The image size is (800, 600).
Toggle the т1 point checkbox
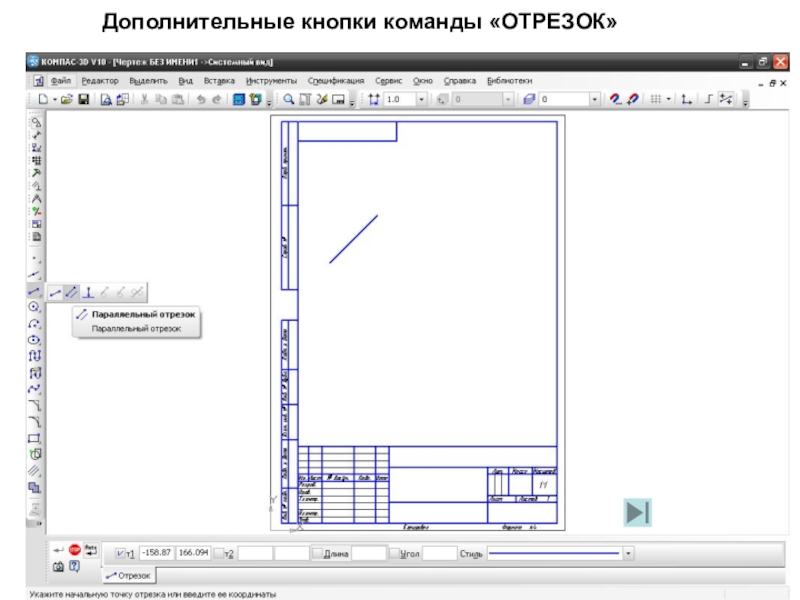coord(122,552)
